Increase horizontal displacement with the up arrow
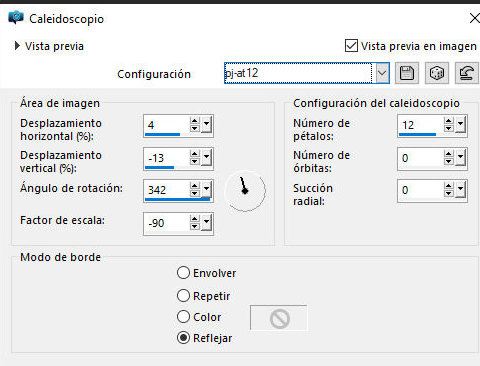The image size is (480, 366). coord(195,121)
